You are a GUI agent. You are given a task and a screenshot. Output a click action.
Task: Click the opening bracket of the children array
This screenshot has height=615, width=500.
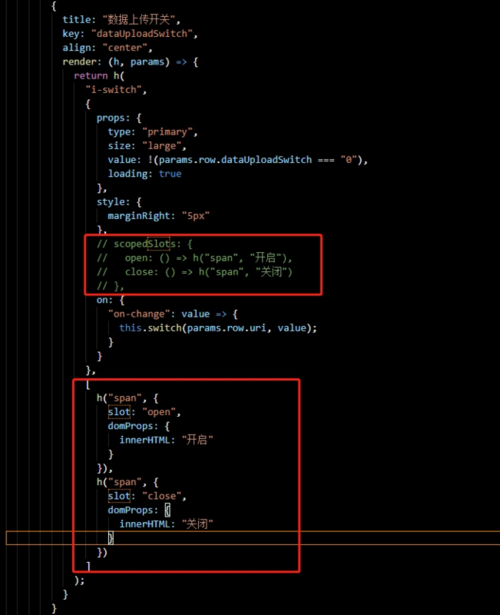click(x=88, y=385)
